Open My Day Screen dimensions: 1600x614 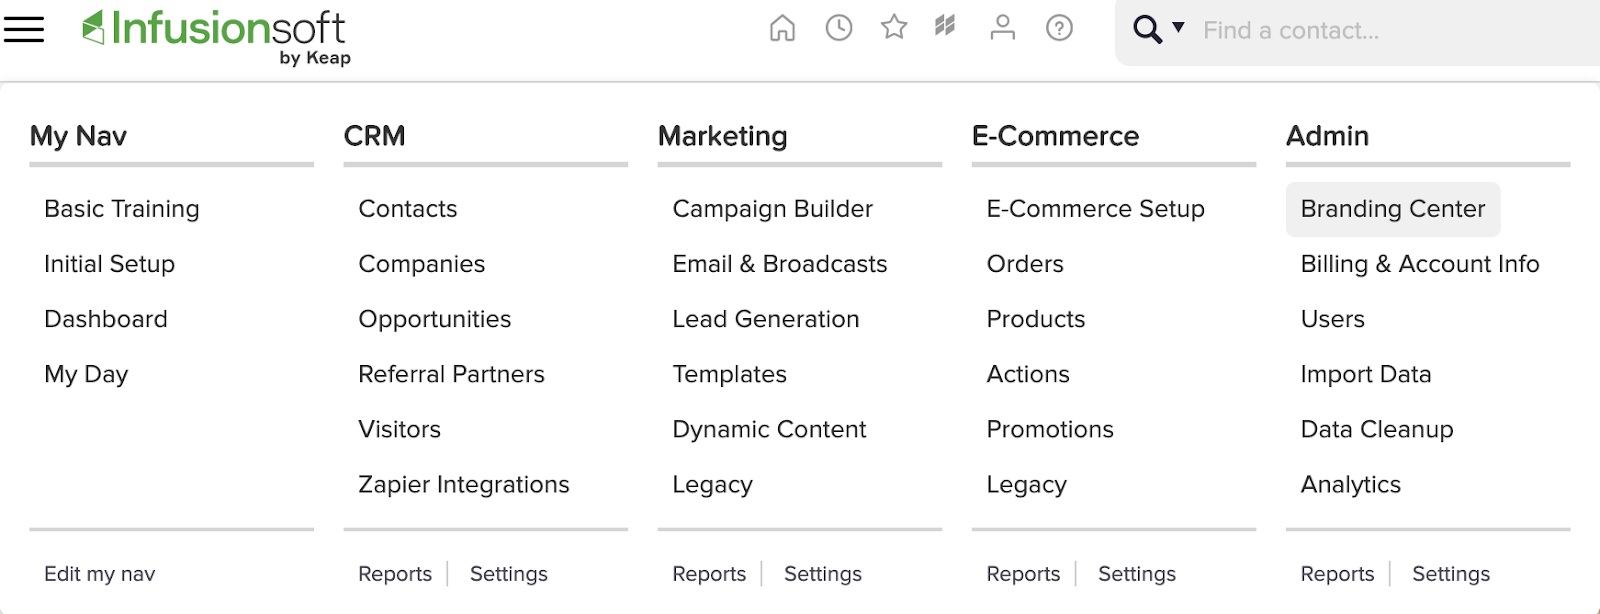coord(87,374)
